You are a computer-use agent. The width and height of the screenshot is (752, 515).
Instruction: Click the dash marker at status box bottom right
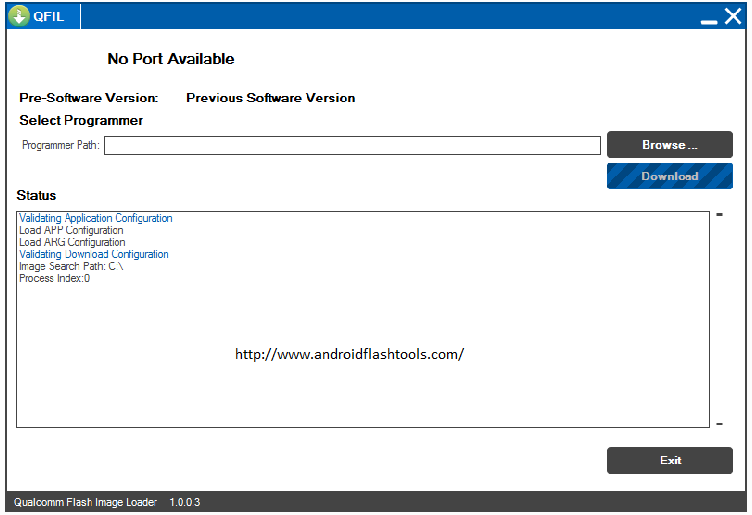719,424
